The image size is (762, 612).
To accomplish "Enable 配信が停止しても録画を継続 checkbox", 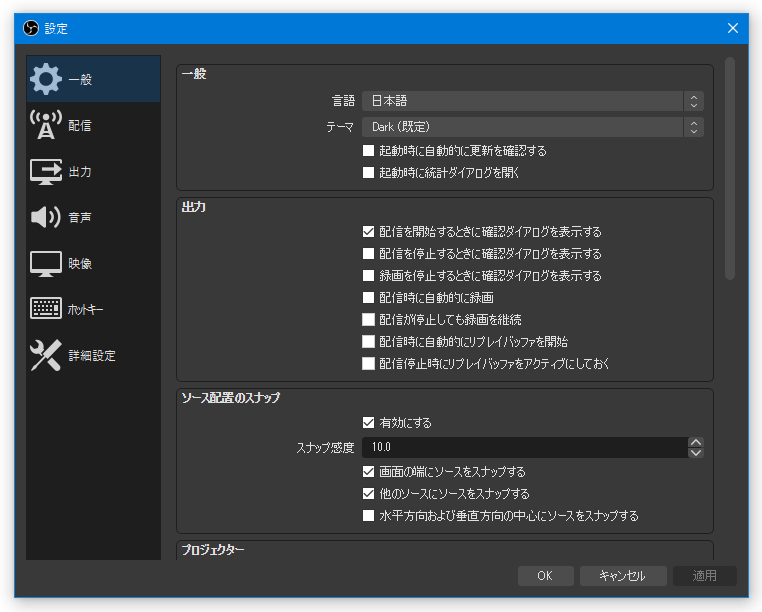I will pos(368,319).
